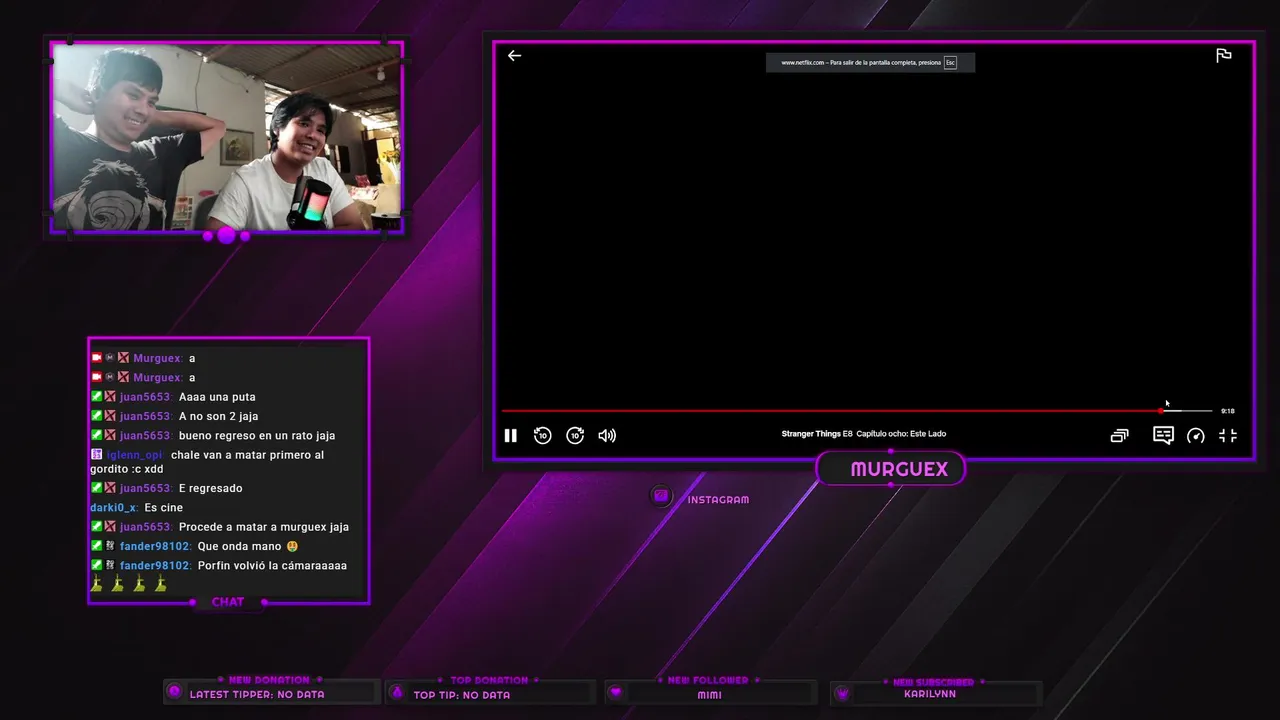The width and height of the screenshot is (1280, 720).
Task: Click darki0_x username in chat
Action: tap(113, 508)
